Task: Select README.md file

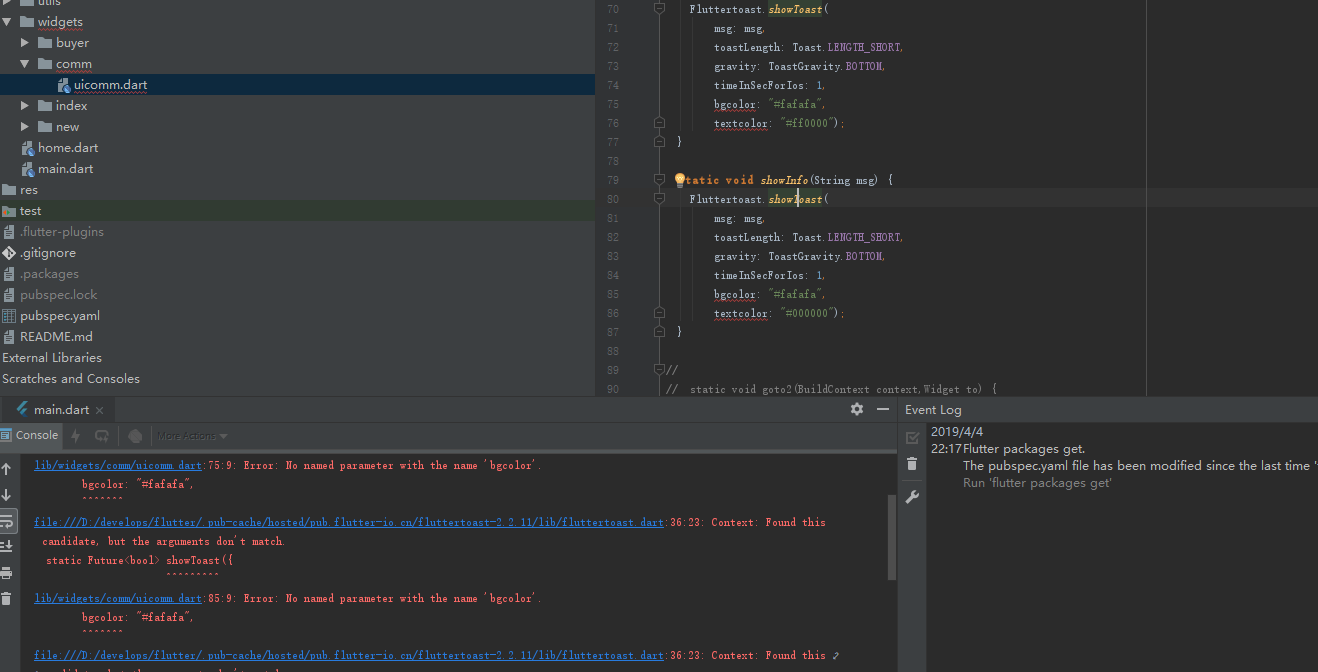Action: click(56, 337)
